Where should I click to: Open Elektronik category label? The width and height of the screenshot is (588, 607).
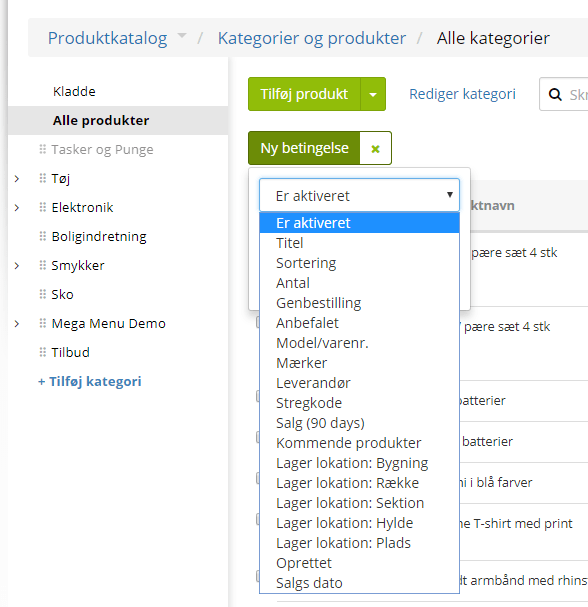click(x=82, y=207)
